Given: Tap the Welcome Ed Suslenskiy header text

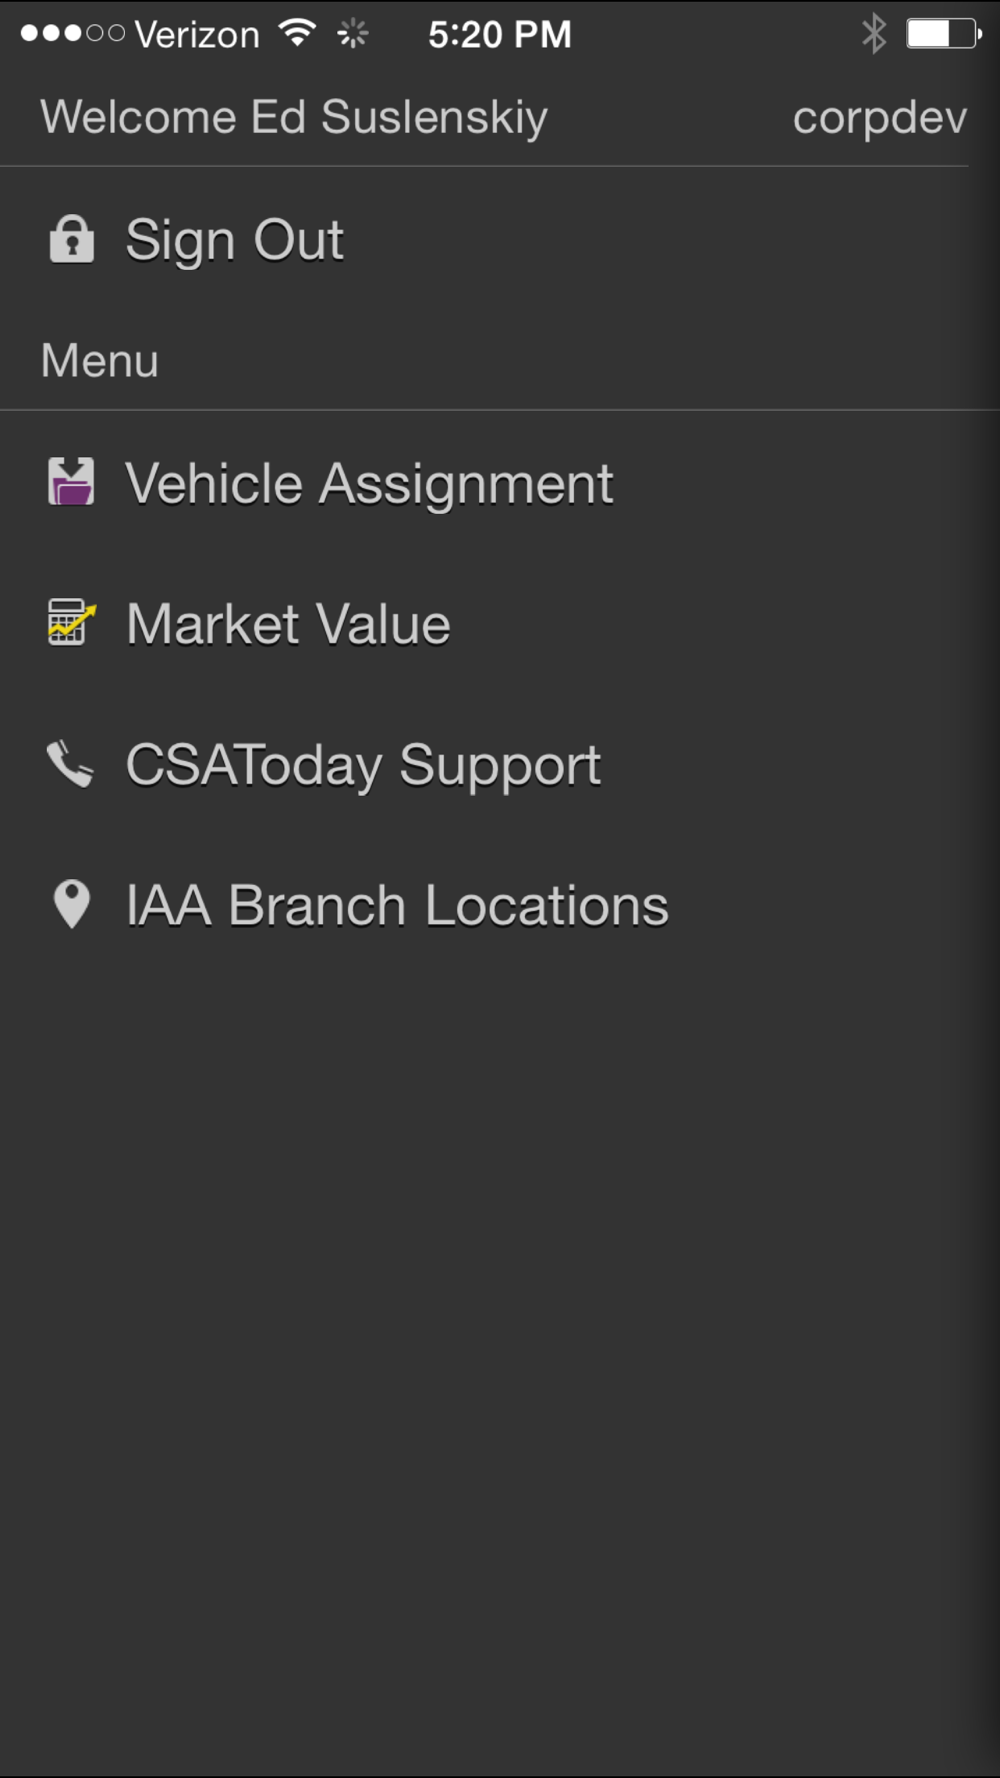Looking at the screenshot, I should click(294, 118).
